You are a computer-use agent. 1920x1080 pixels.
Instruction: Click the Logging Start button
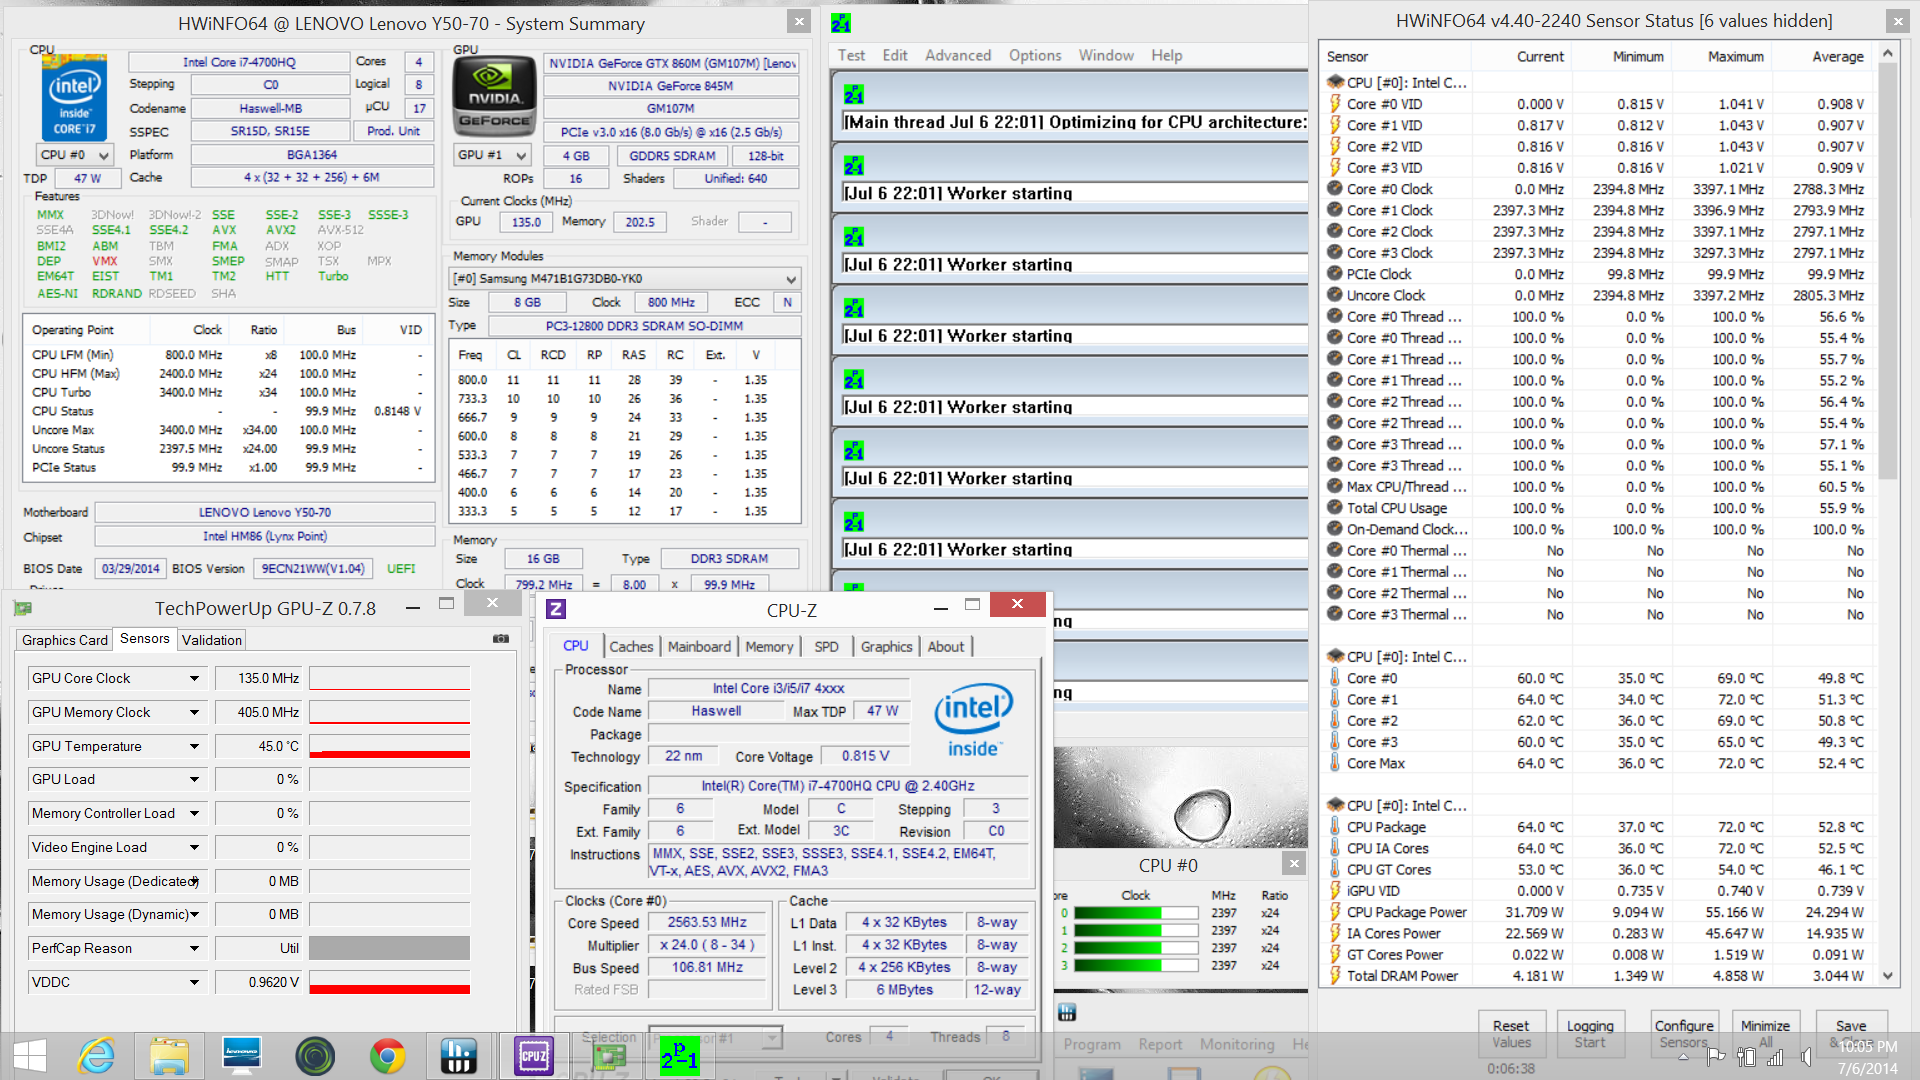(x=1590, y=1033)
